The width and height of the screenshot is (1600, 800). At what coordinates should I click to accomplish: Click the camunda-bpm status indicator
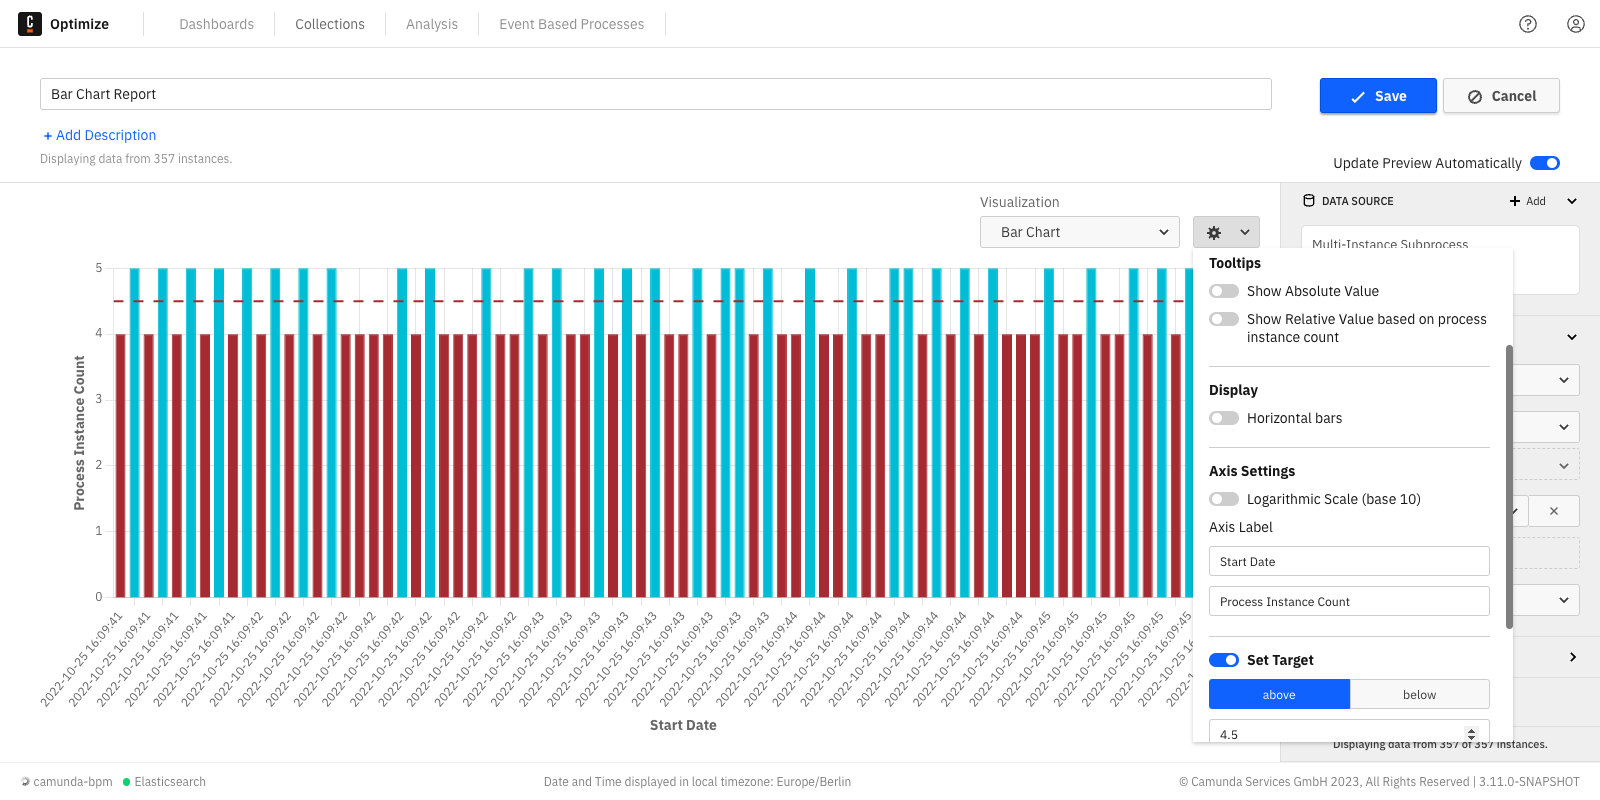(67, 782)
